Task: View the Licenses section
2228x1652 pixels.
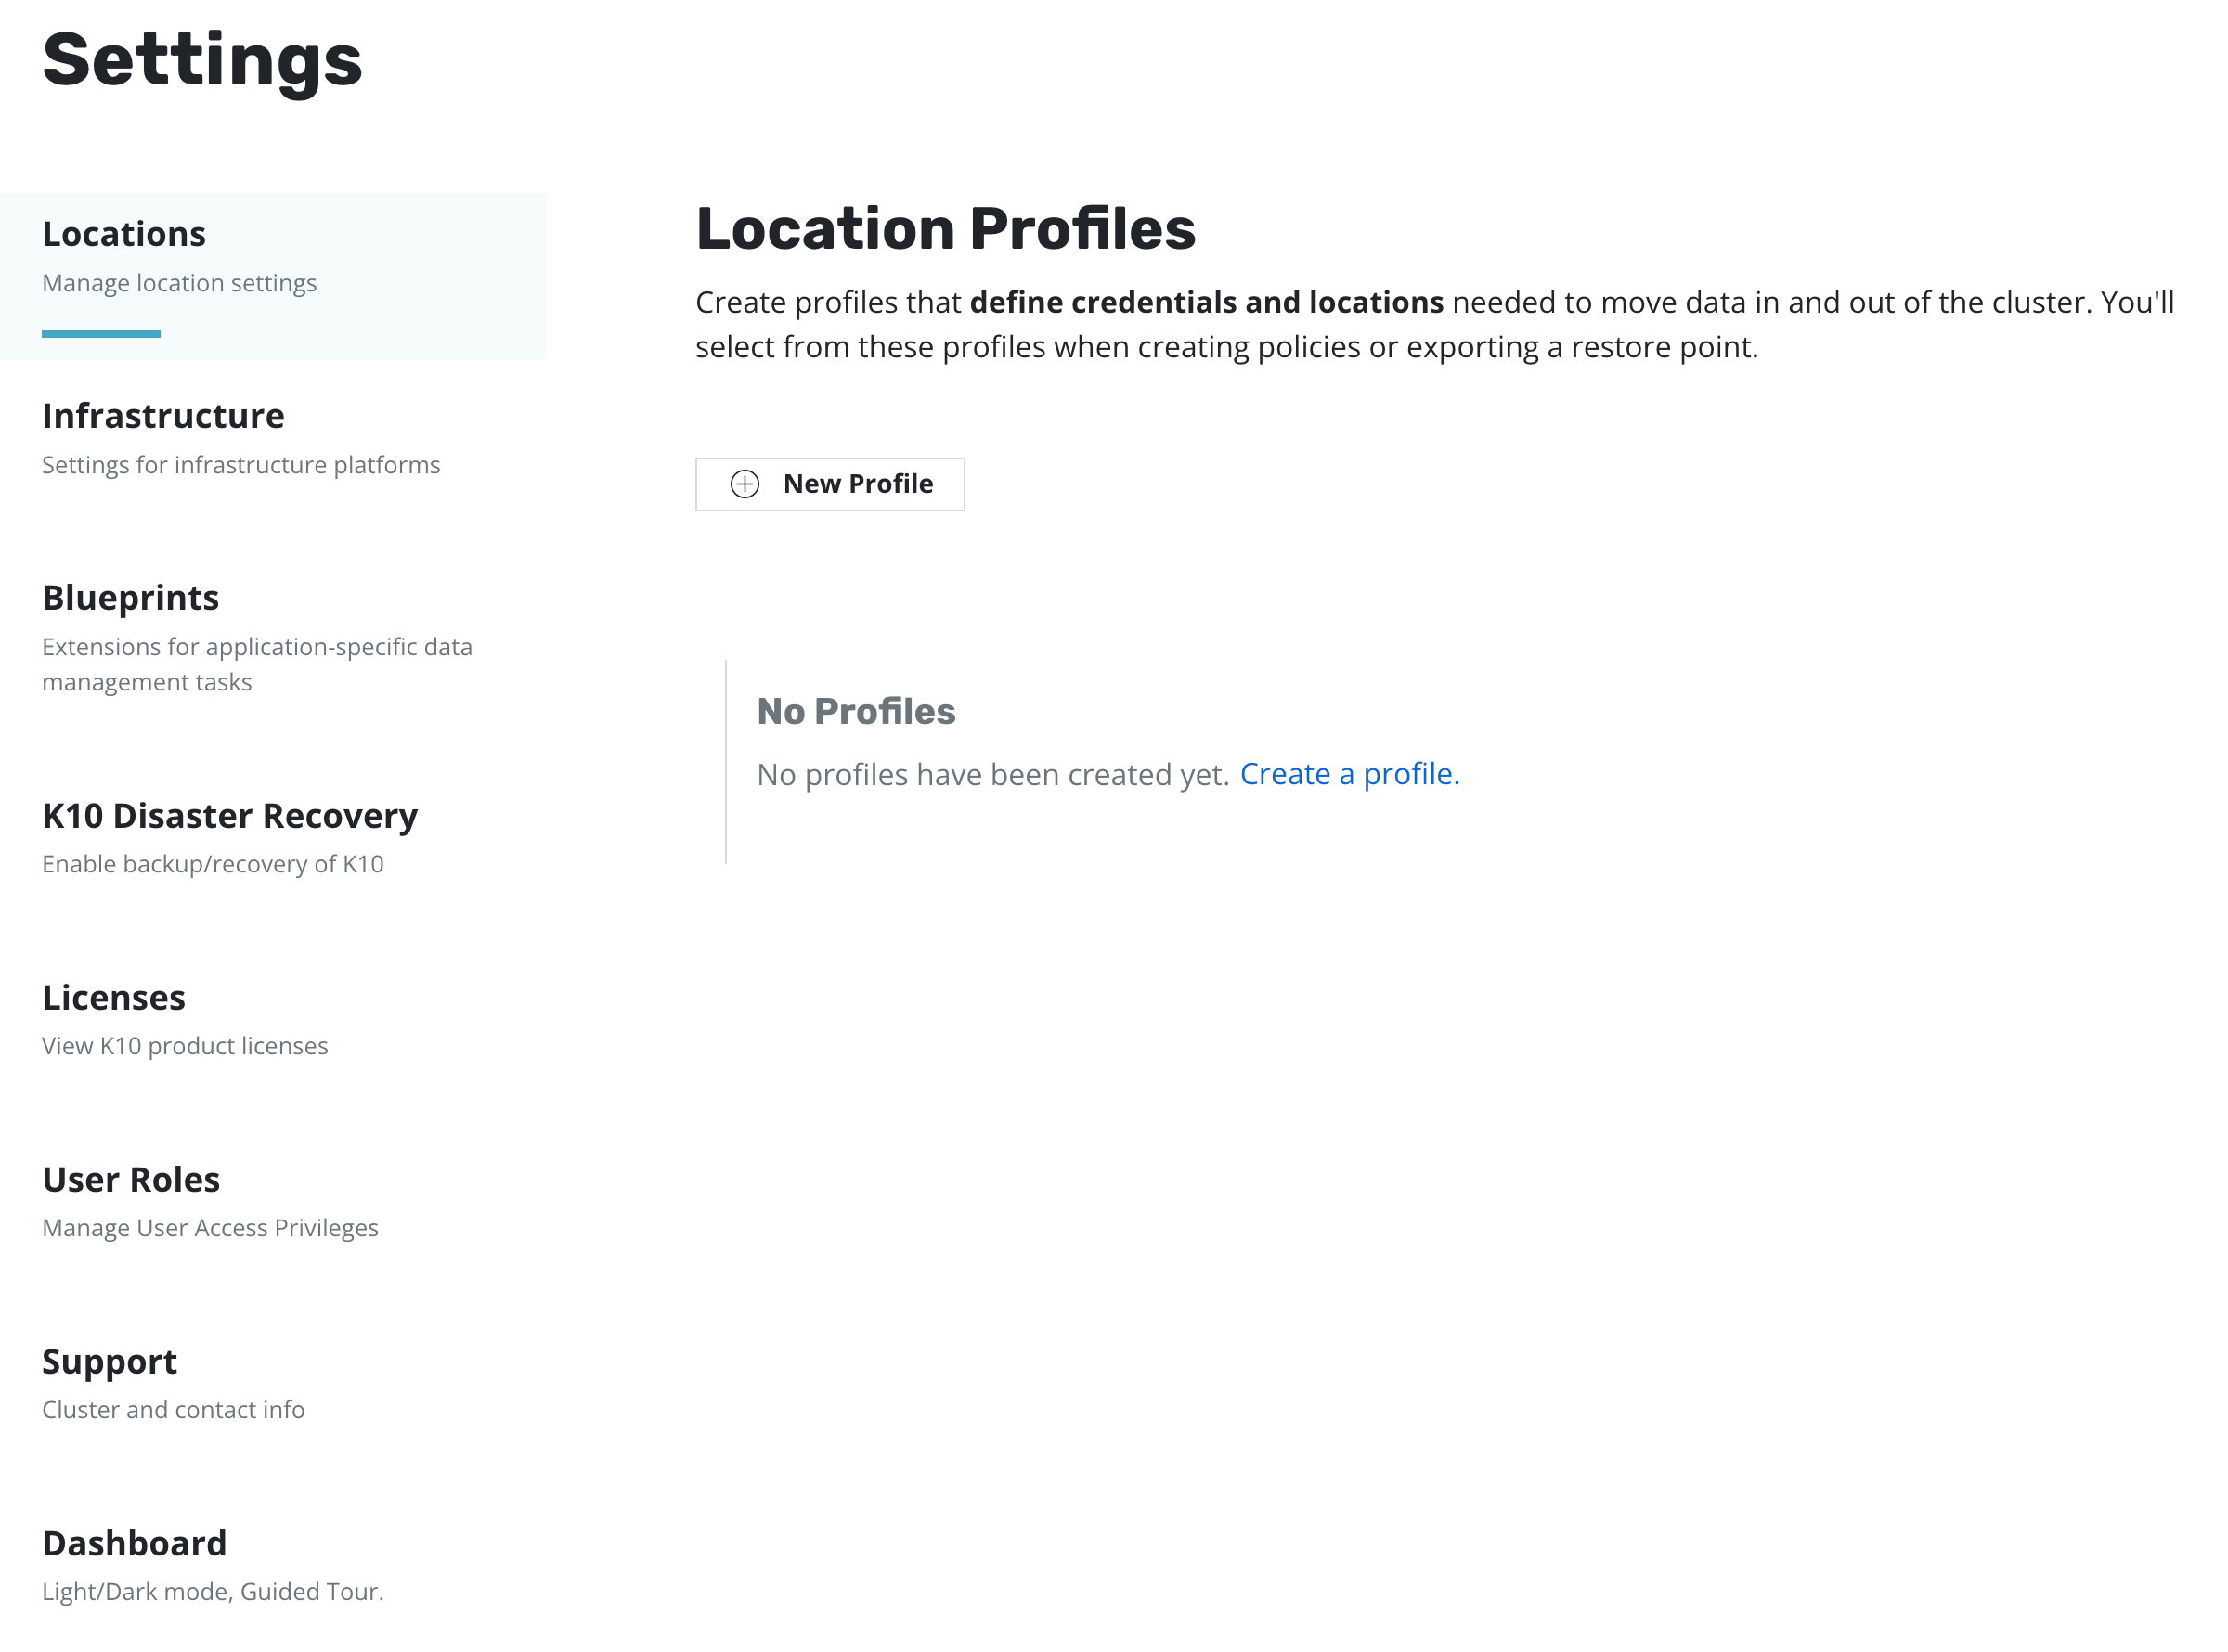Action: tap(113, 998)
